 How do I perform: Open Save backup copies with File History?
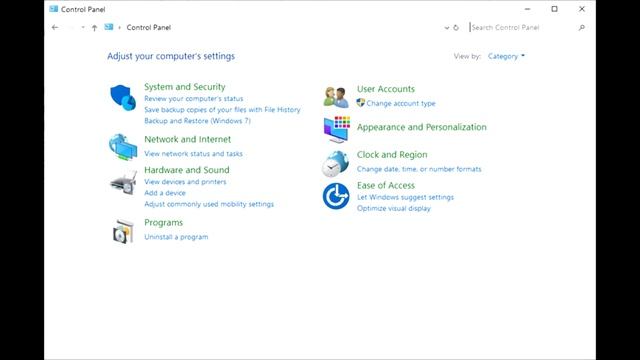(x=222, y=109)
